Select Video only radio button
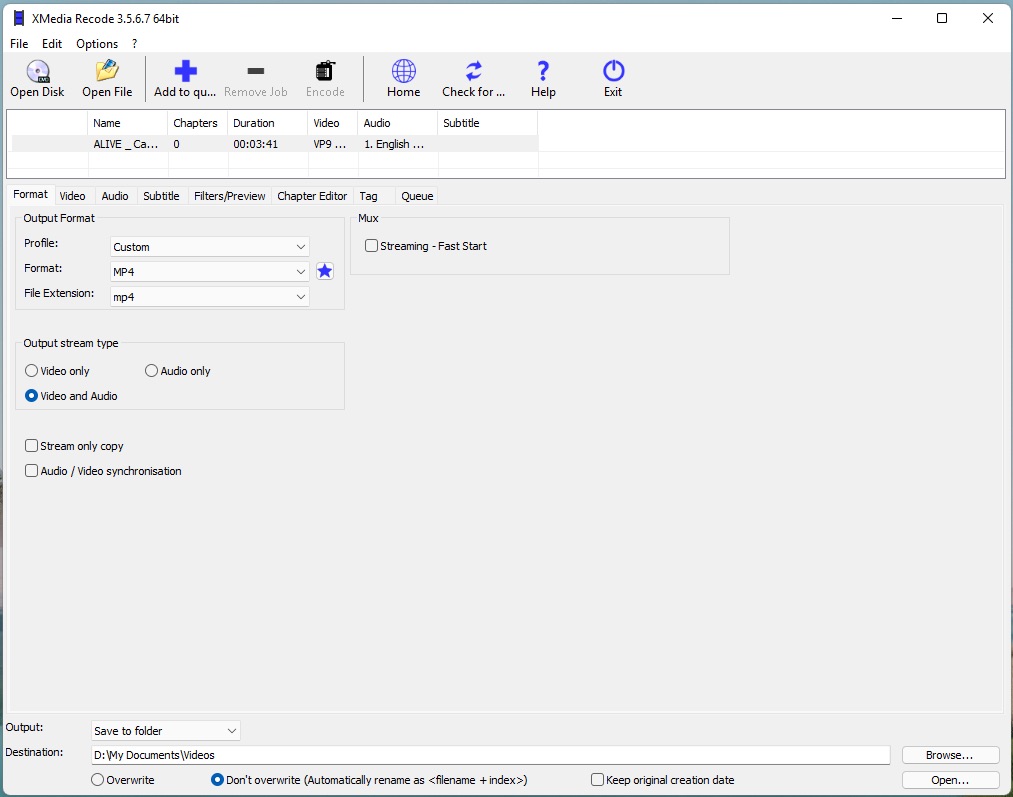The image size is (1013, 797). [31, 371]
